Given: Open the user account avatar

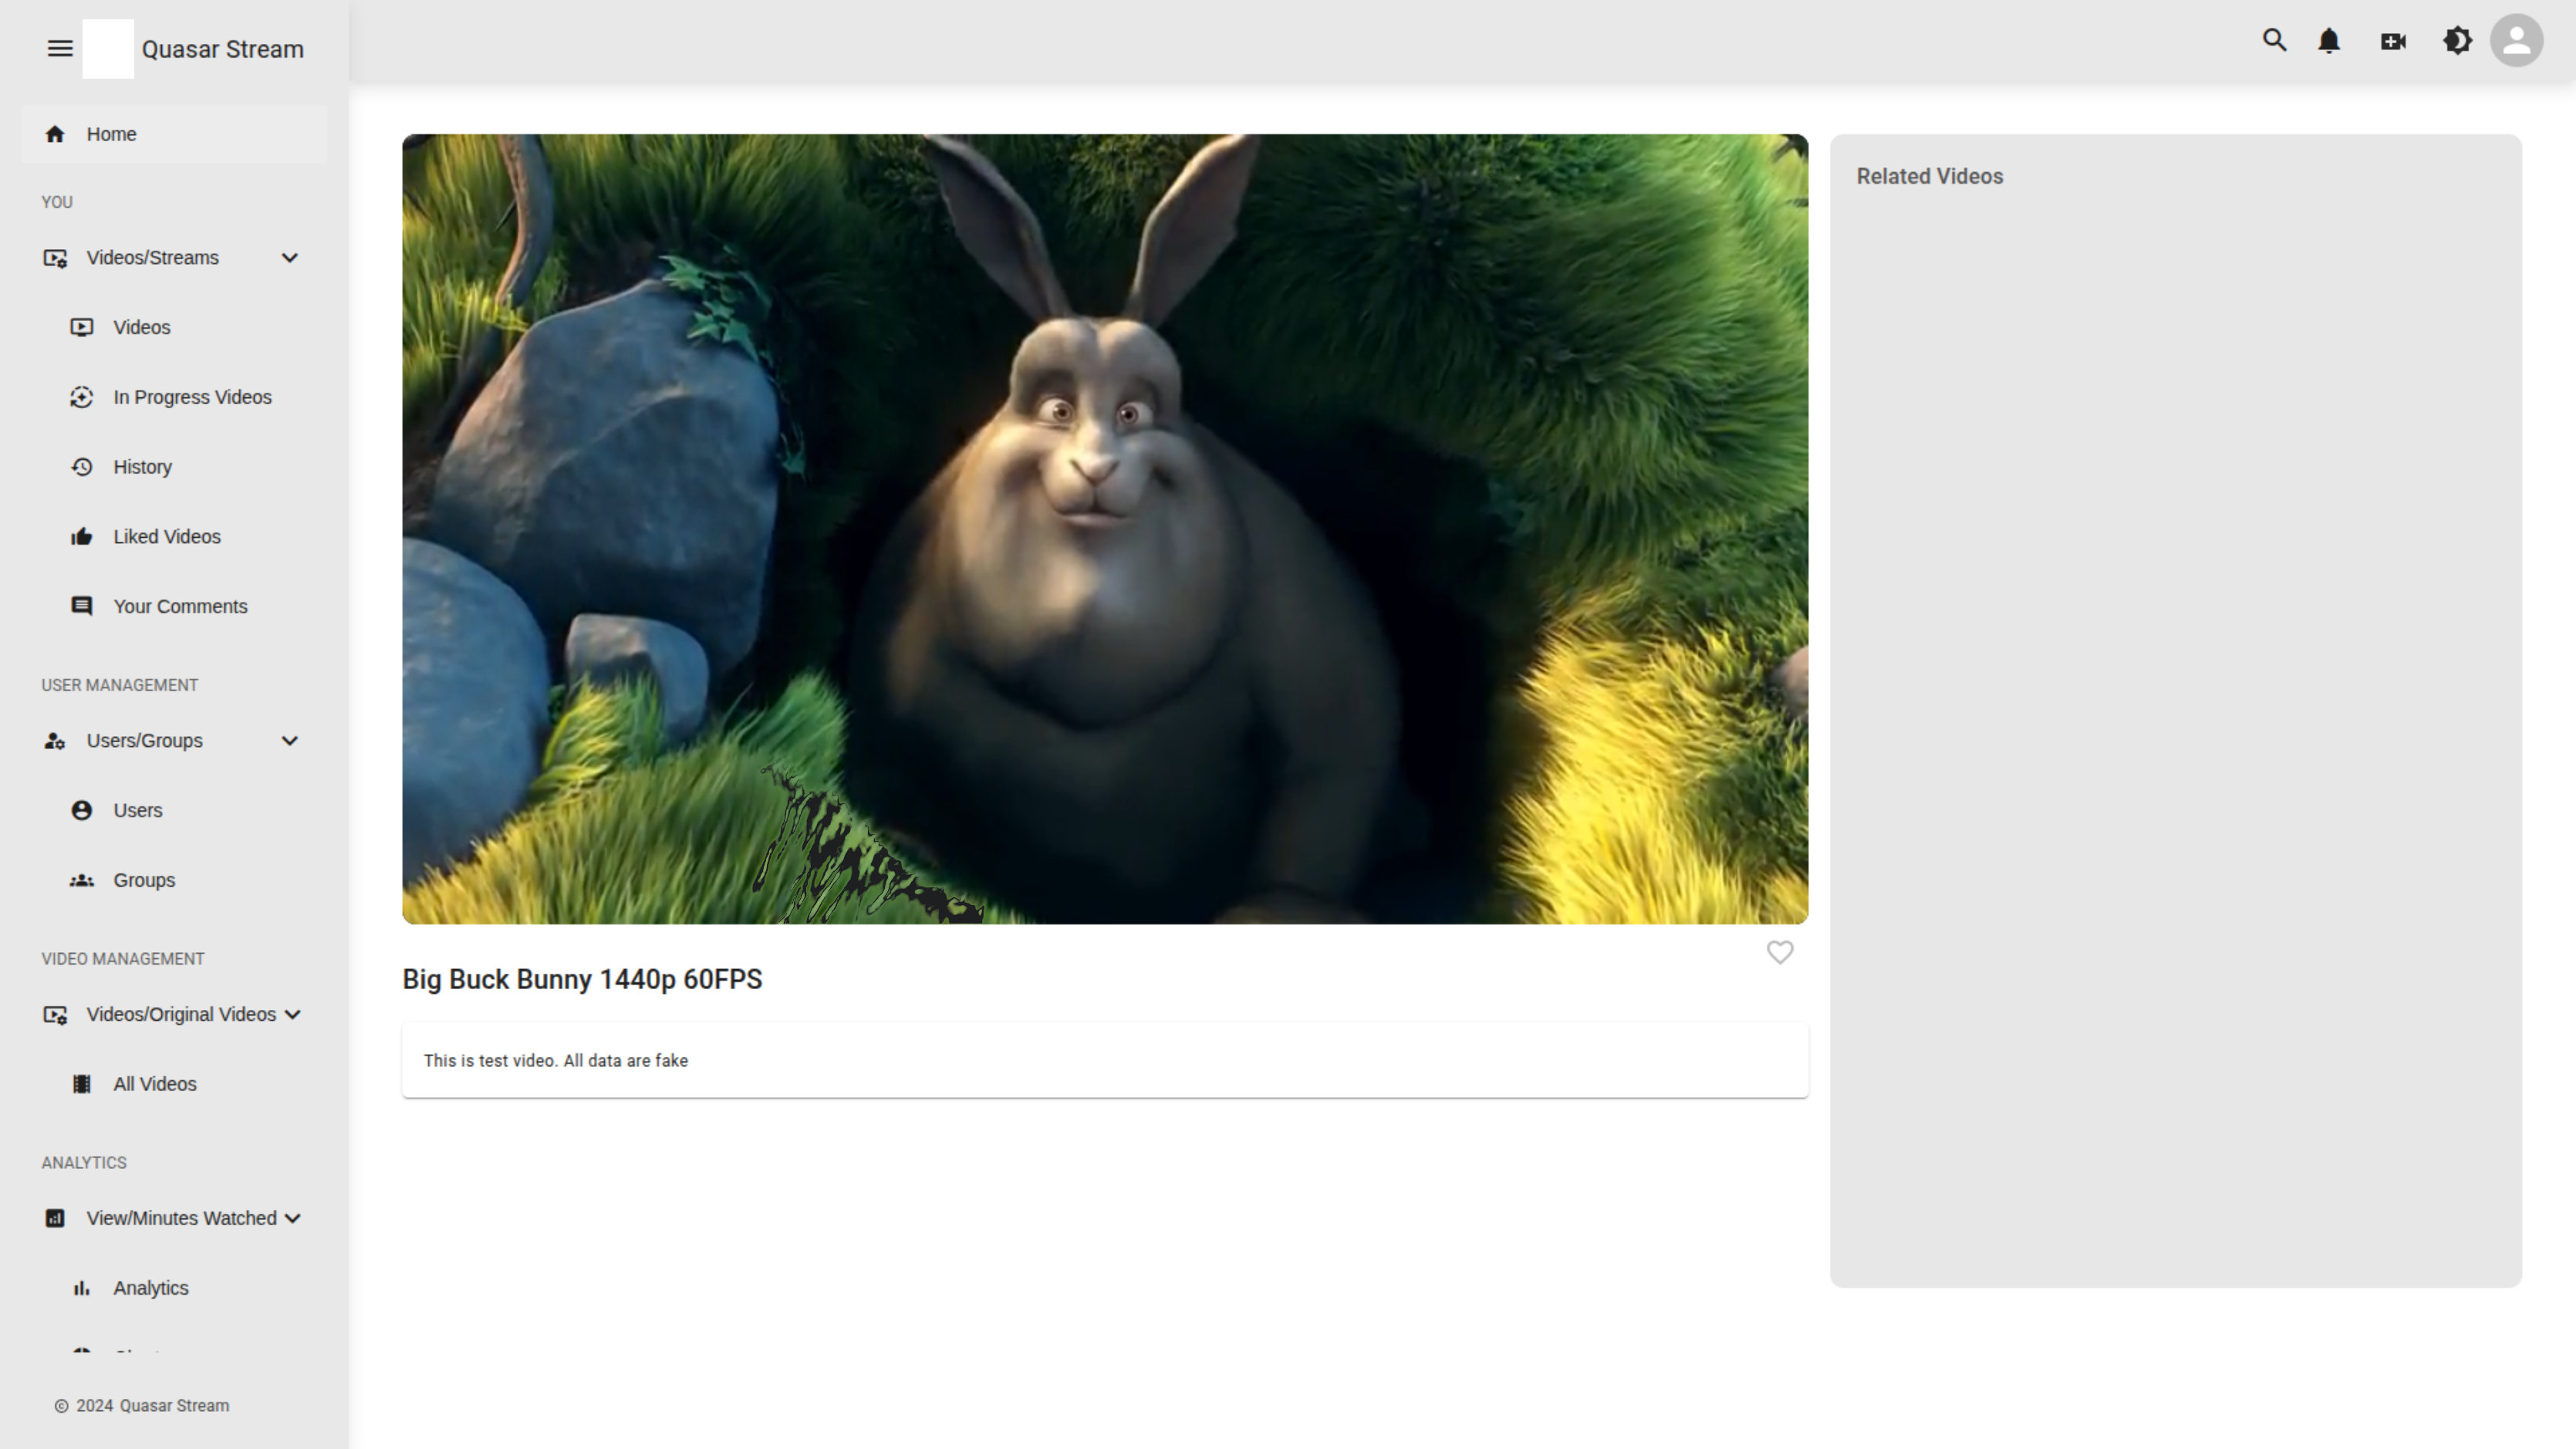Looking at the screenshot, I should [x=2516, y=41].
